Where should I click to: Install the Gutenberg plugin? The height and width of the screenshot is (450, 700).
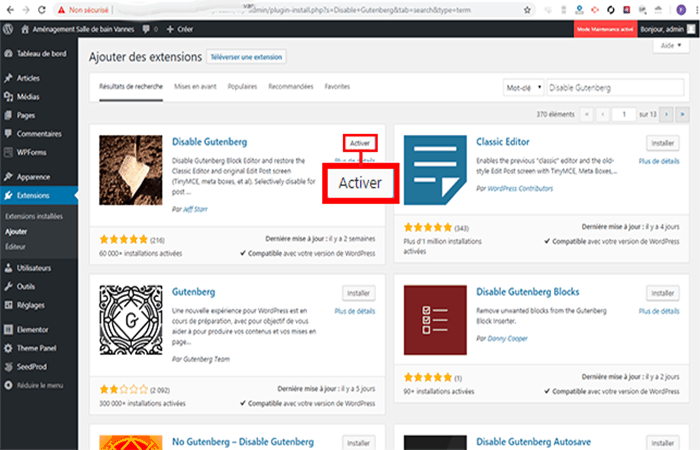358,293
